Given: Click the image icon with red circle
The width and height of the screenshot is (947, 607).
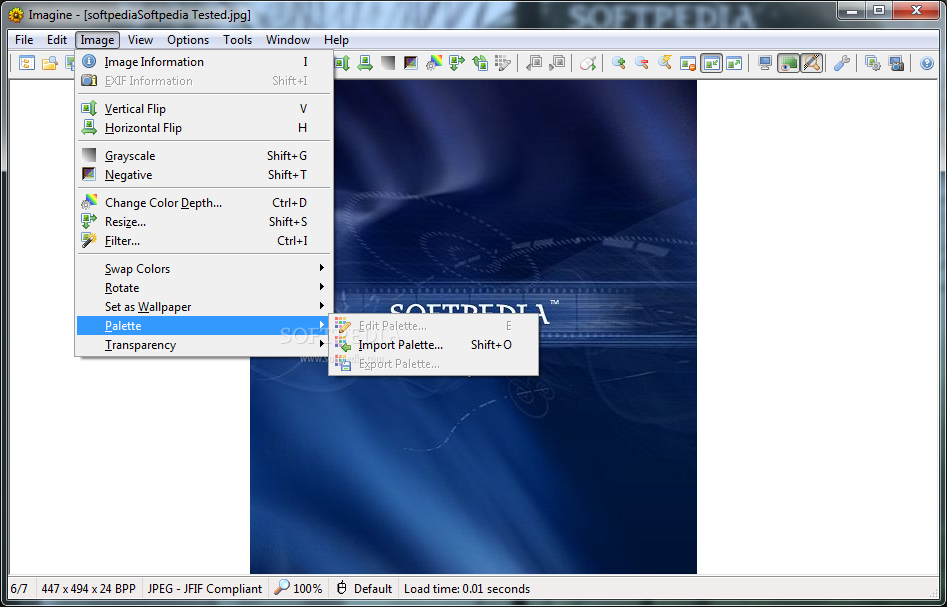Looking at the screenshot, I should (688, 63).
